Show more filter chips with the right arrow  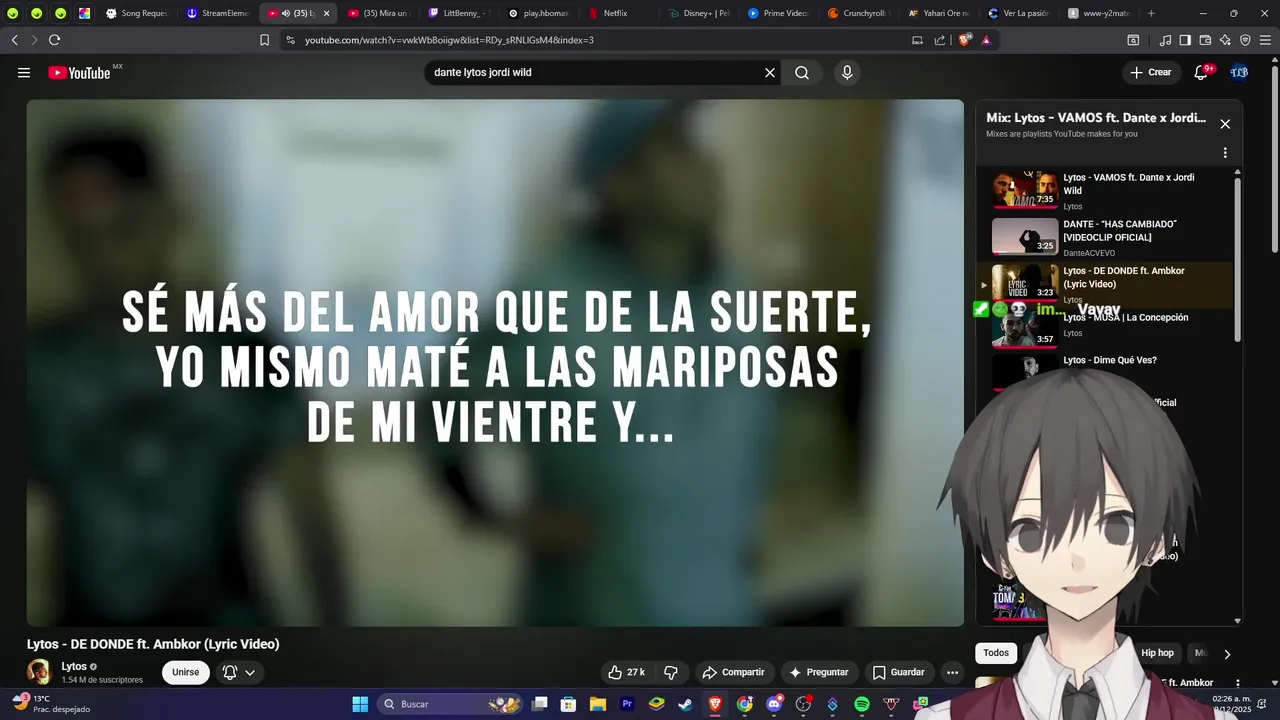pyautogui.click(x=1227, y=654)
